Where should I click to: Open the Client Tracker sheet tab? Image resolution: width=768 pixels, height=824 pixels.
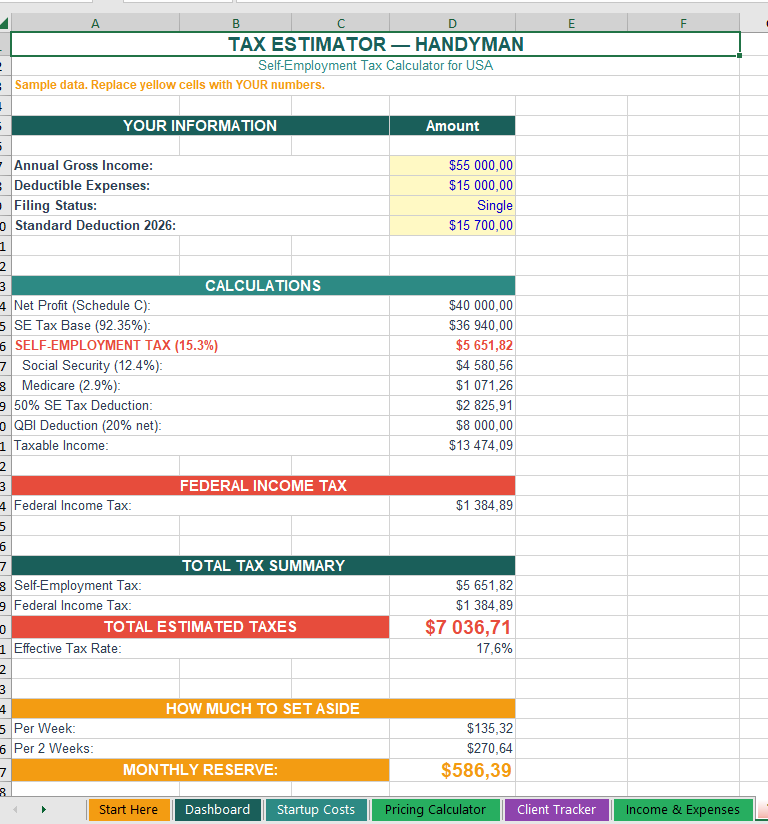pyautogui.click(x=557, y=810)
